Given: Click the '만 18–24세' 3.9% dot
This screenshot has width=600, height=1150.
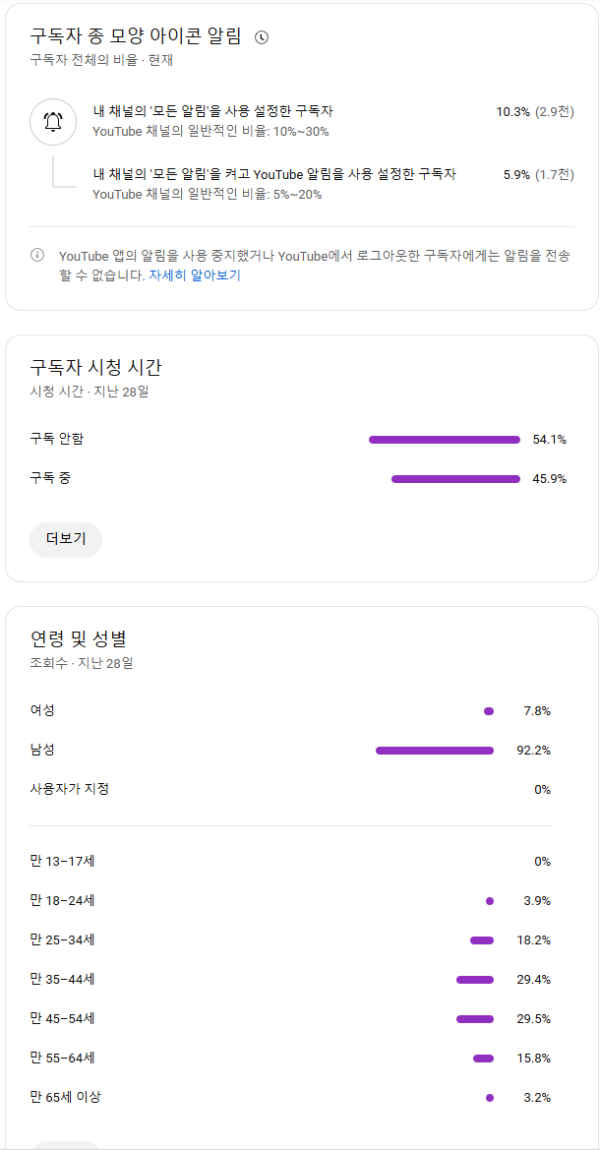Looking at the screenshot, I should point(490,901).
